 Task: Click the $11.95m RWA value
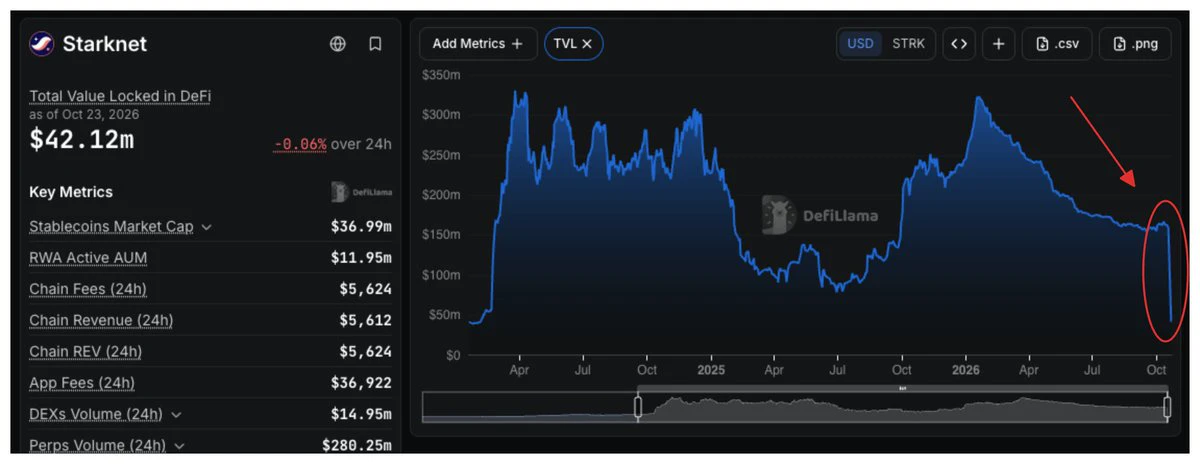point(361,258)
